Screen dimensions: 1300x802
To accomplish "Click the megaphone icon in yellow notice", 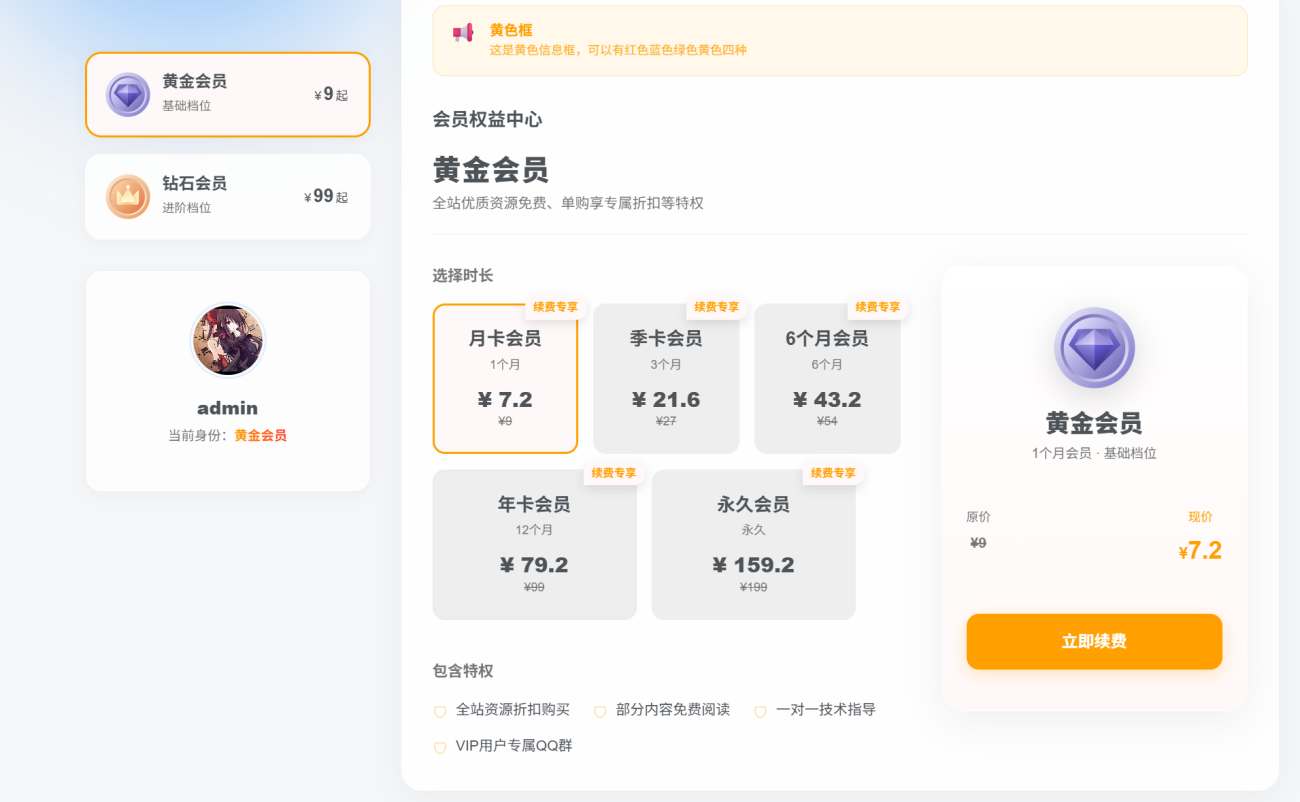I will pos(462,33).
